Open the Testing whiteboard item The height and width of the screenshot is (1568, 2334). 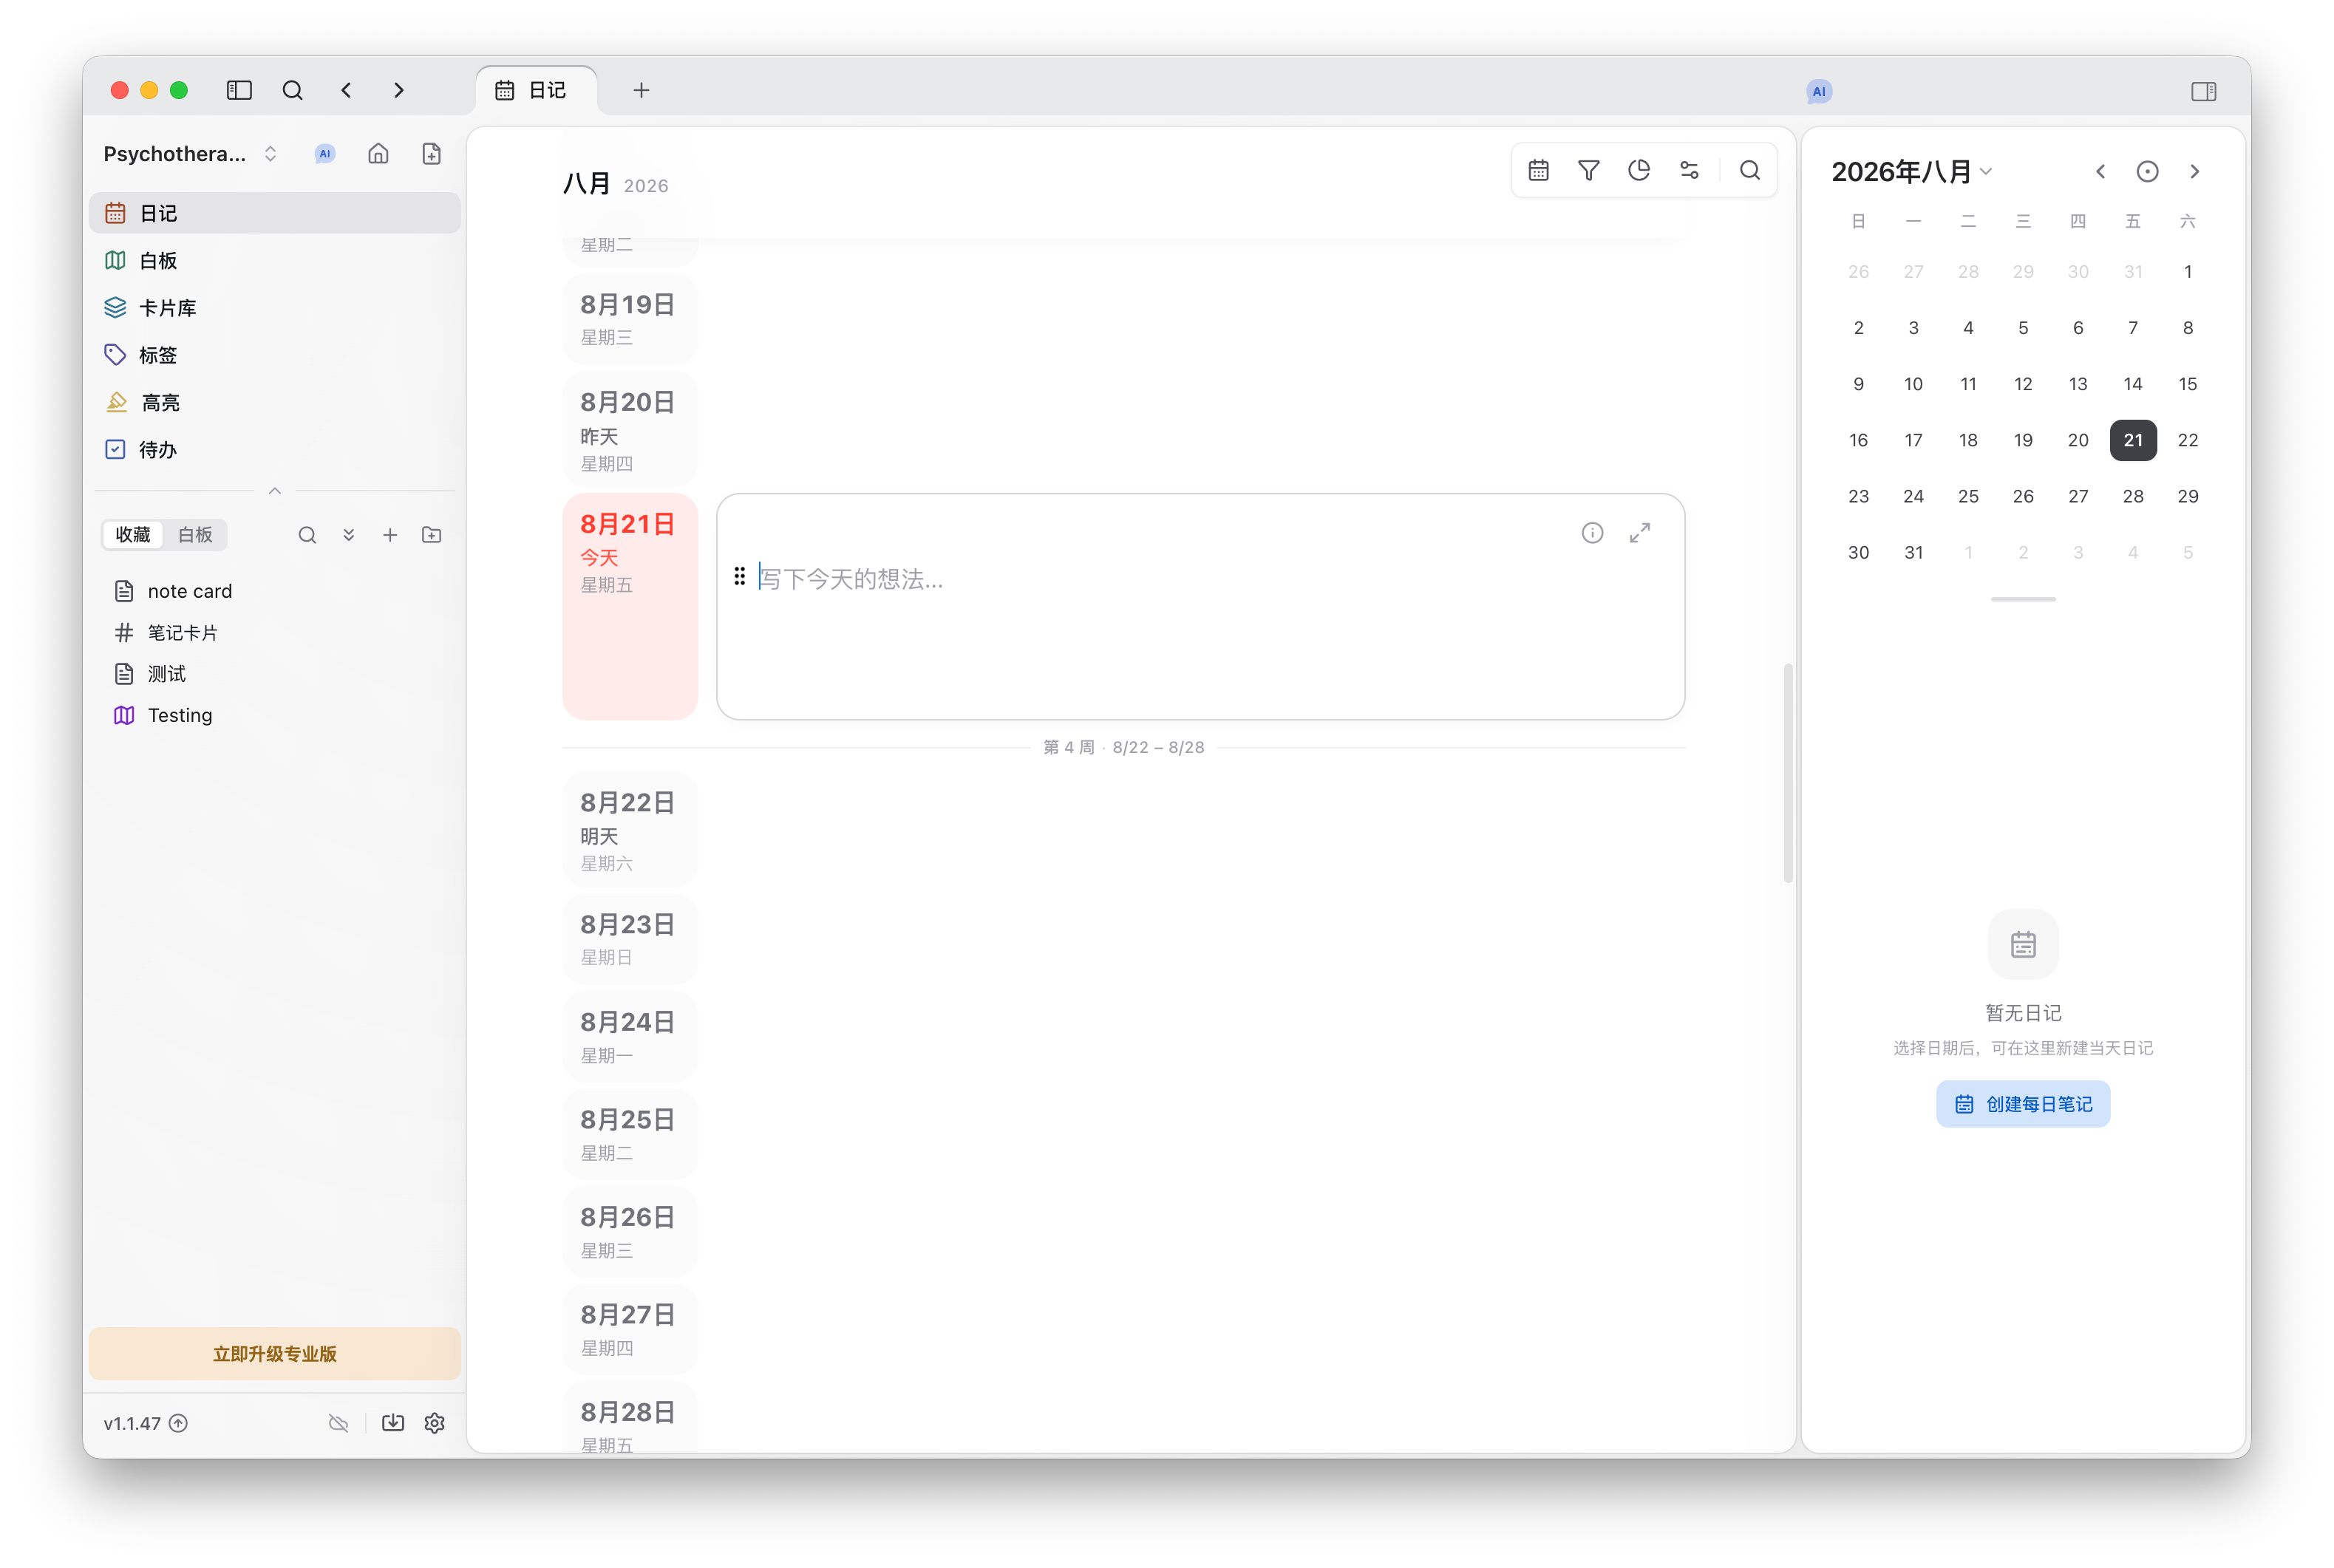pyautogui.click(x=275, y=715)
